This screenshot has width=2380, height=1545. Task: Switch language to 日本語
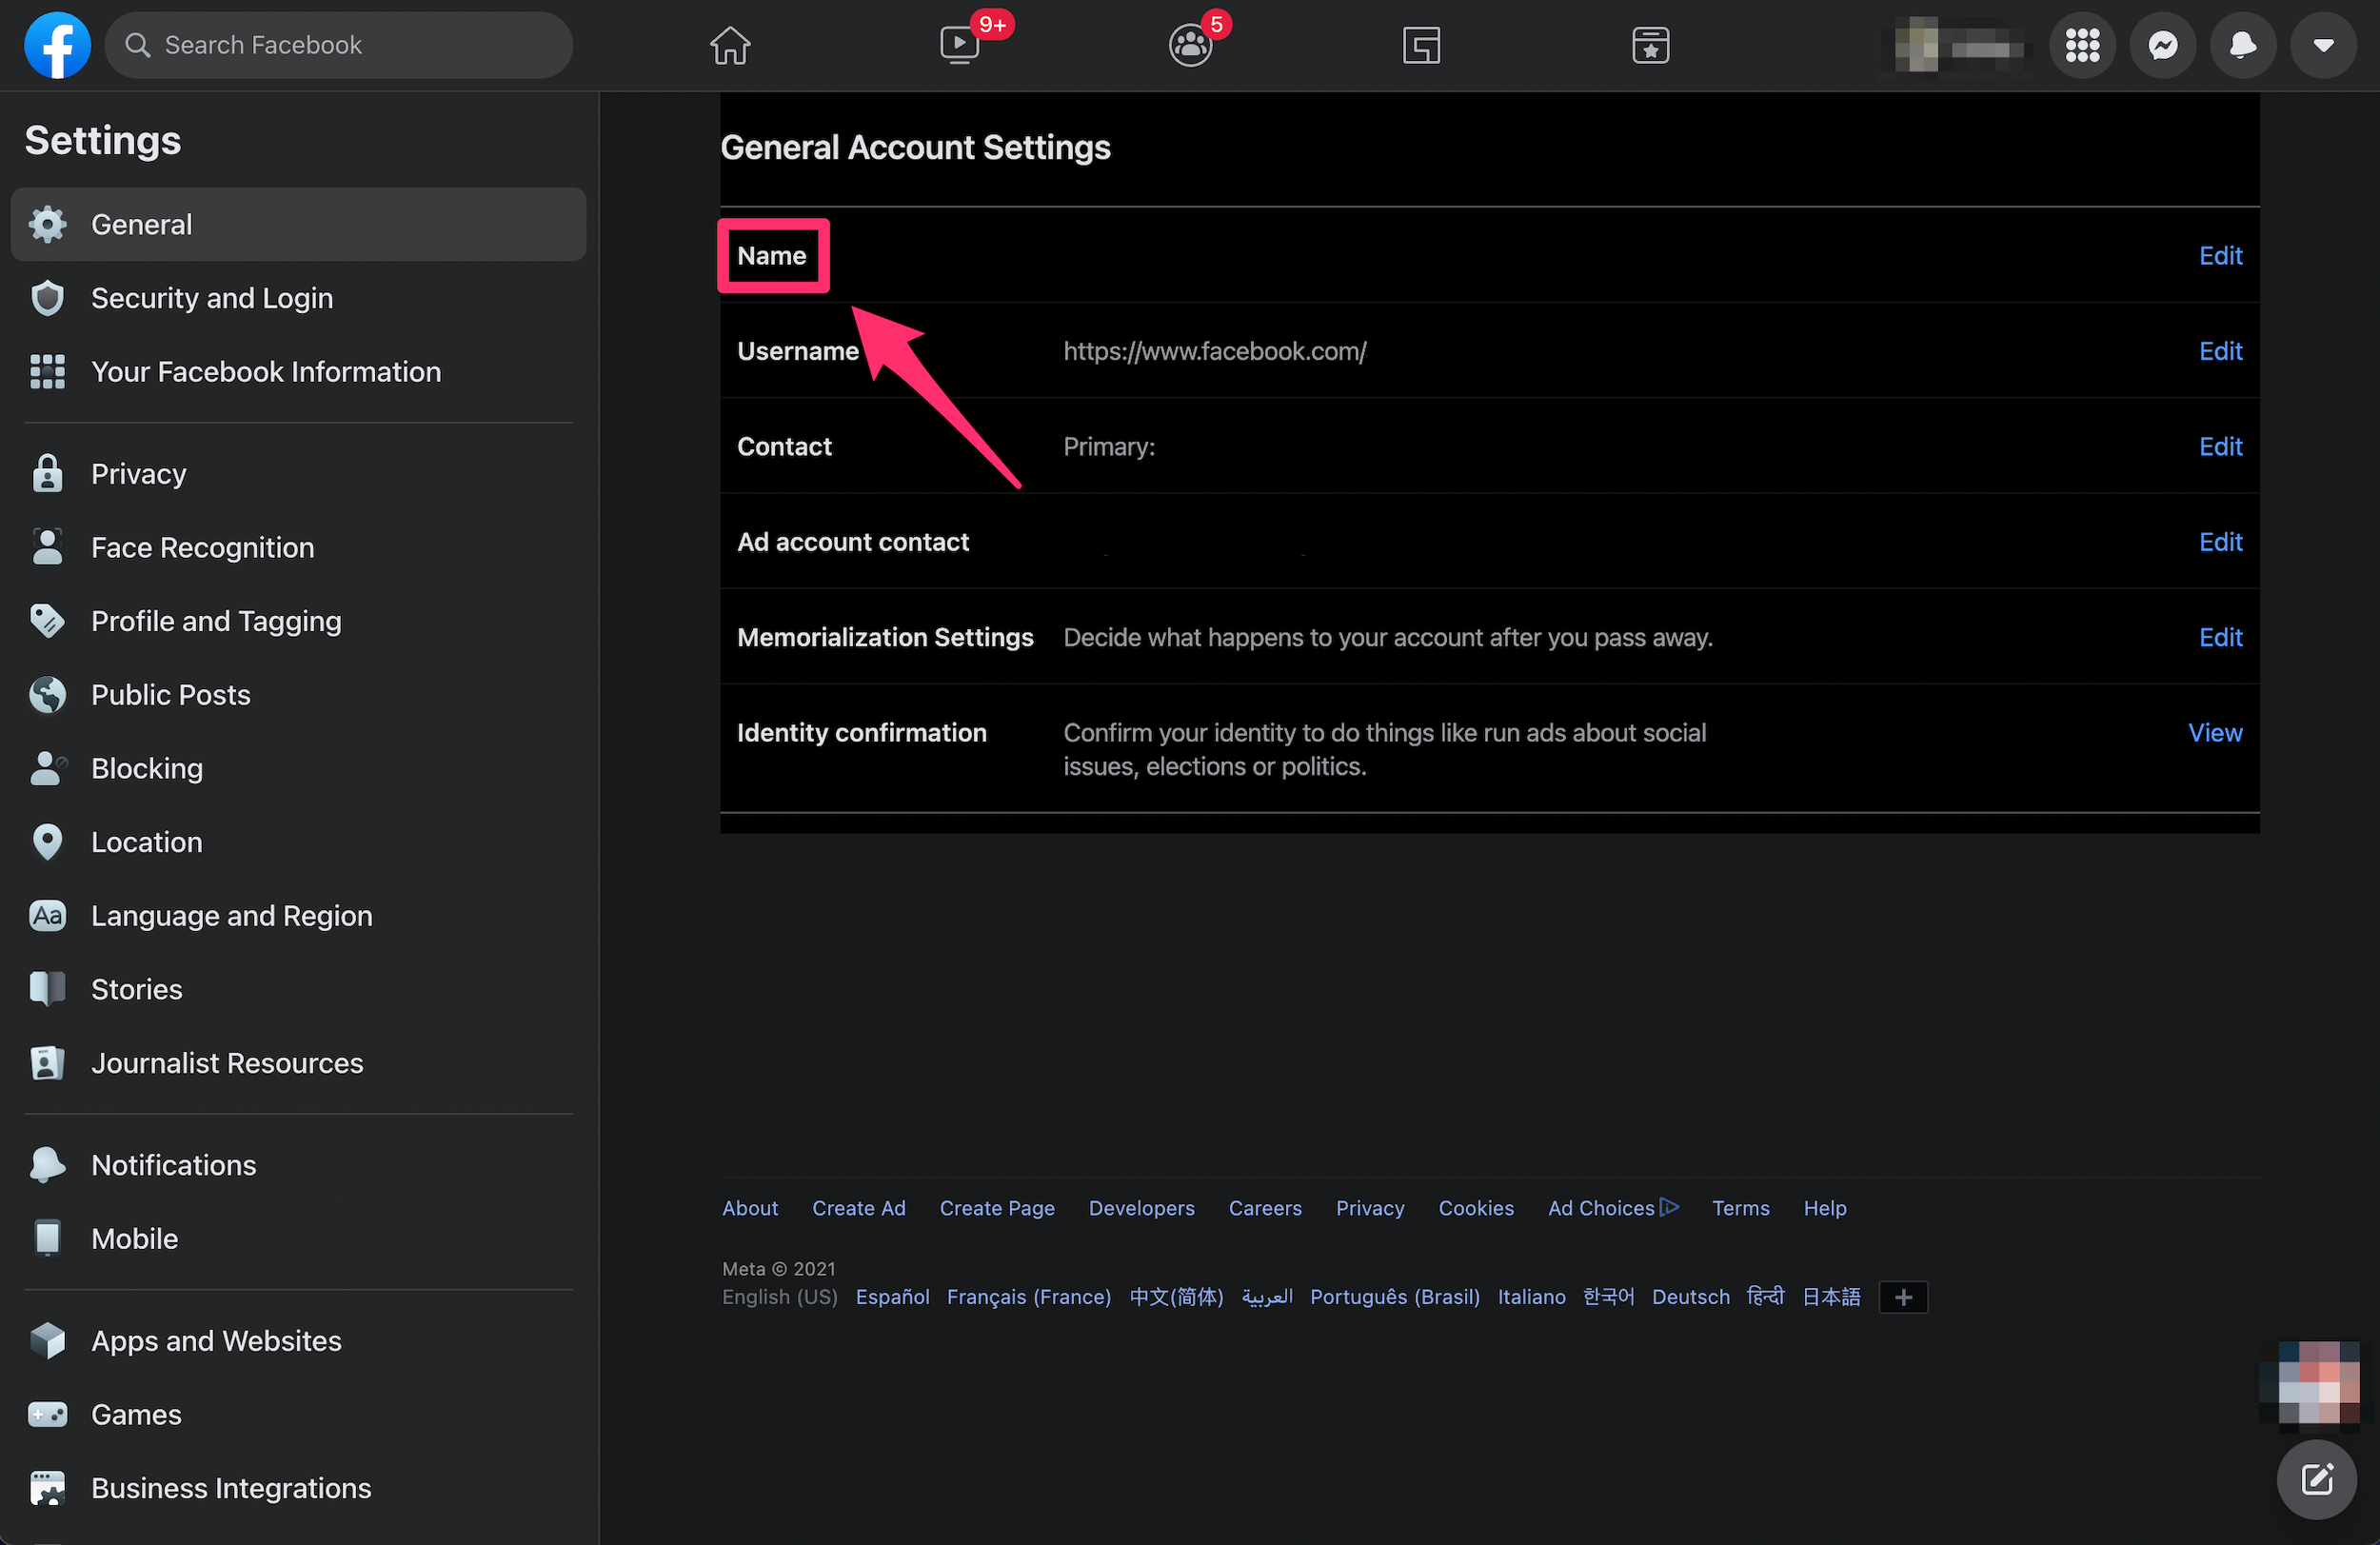(1831, 1297)
